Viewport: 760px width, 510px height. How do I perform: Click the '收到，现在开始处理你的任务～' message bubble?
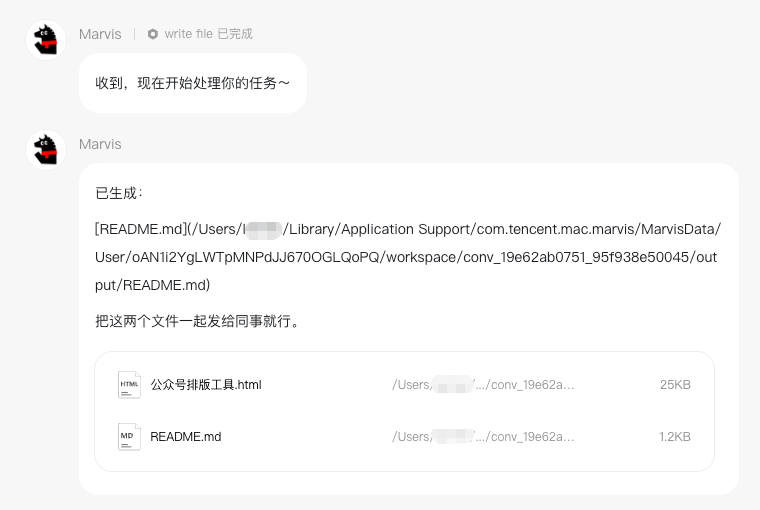[x=193, y=83]
